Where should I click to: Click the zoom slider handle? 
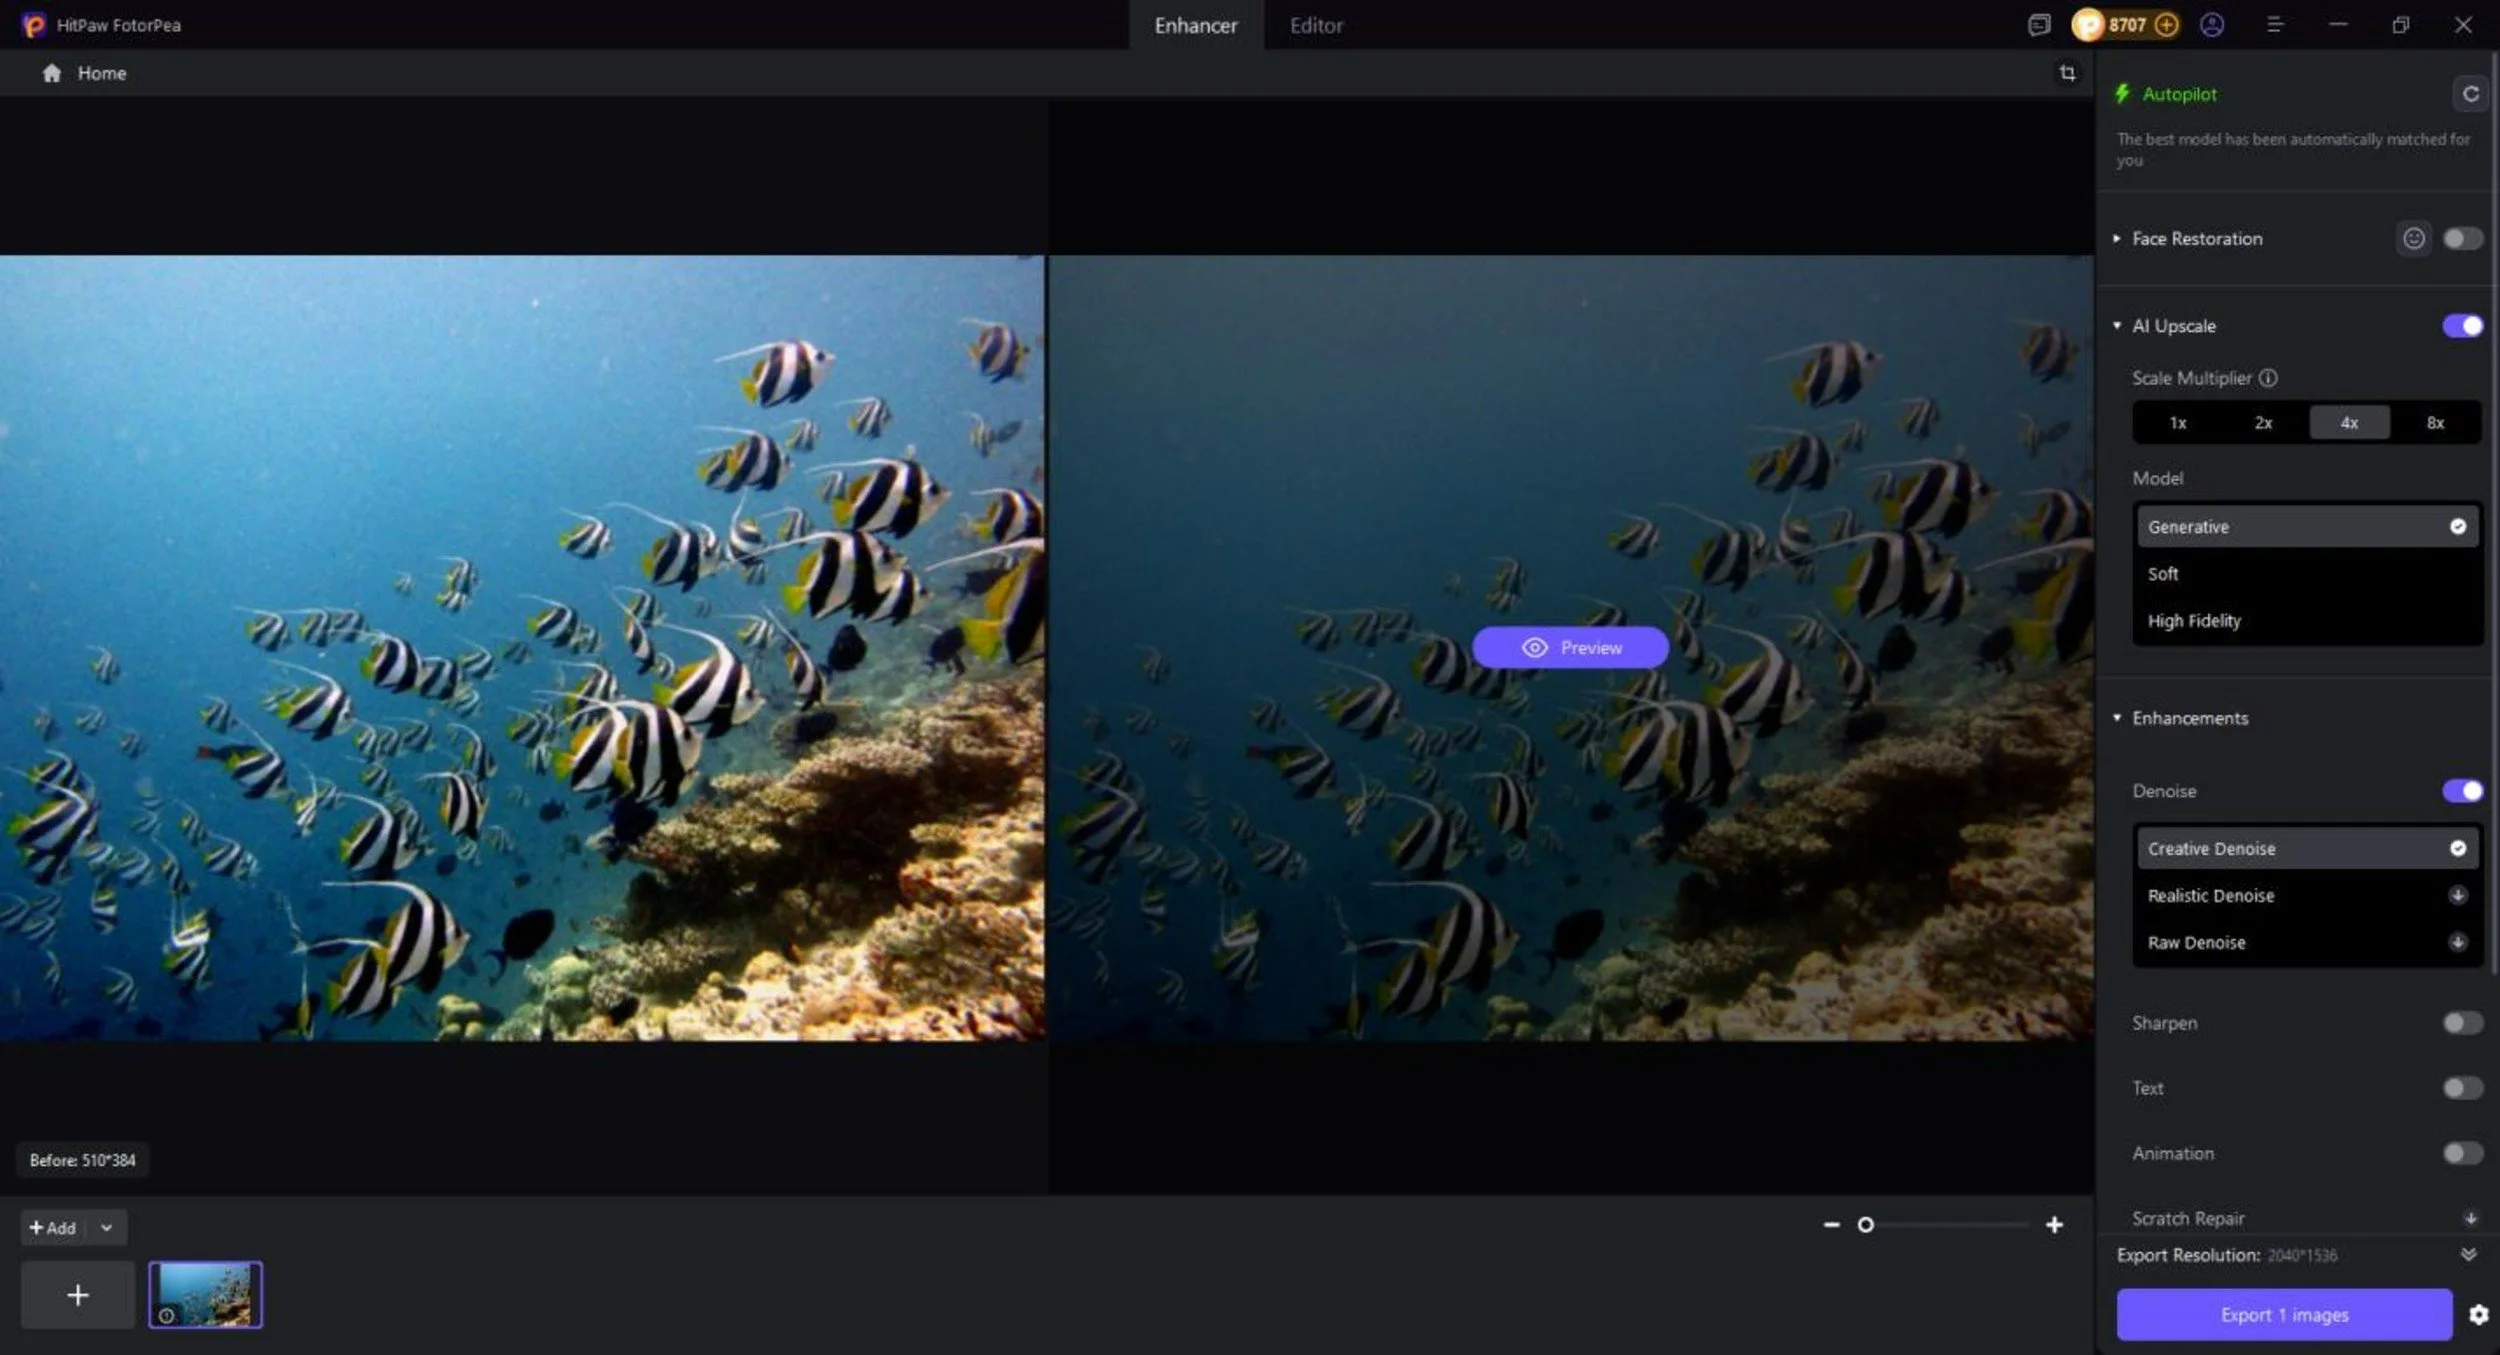pyautogui.click(x=1865, y=1225)
